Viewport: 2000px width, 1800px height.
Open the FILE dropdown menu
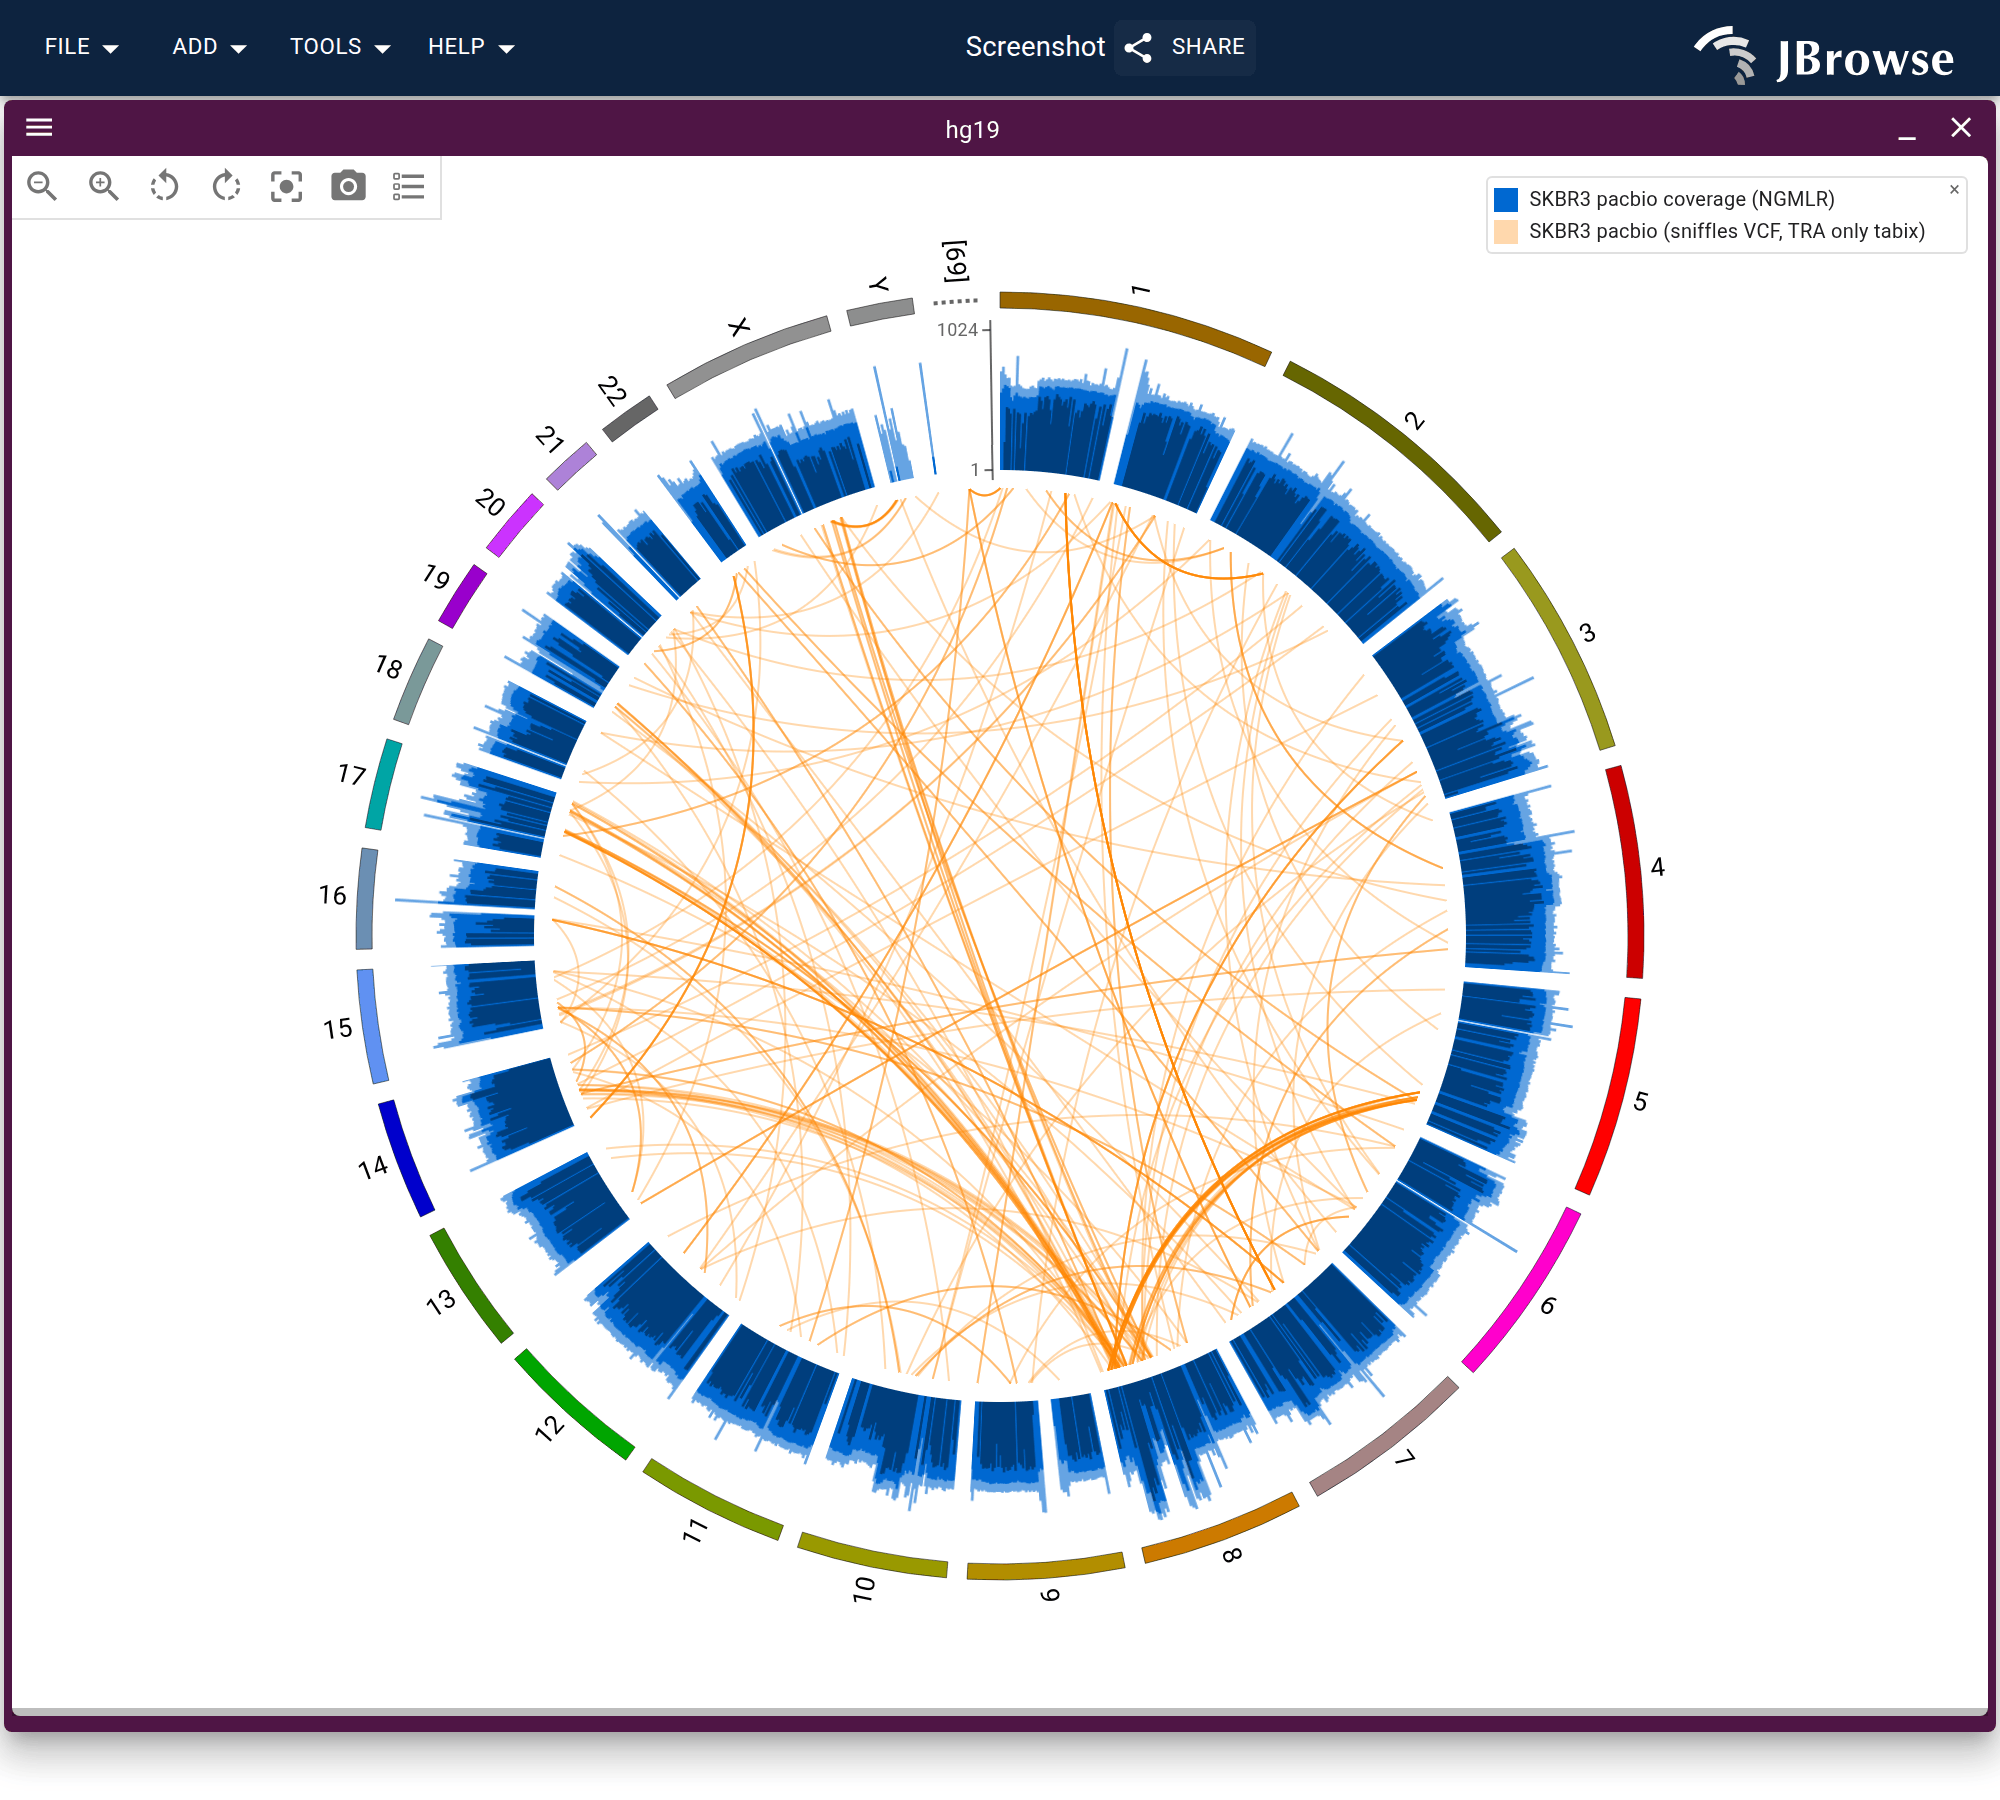point(81,47)
